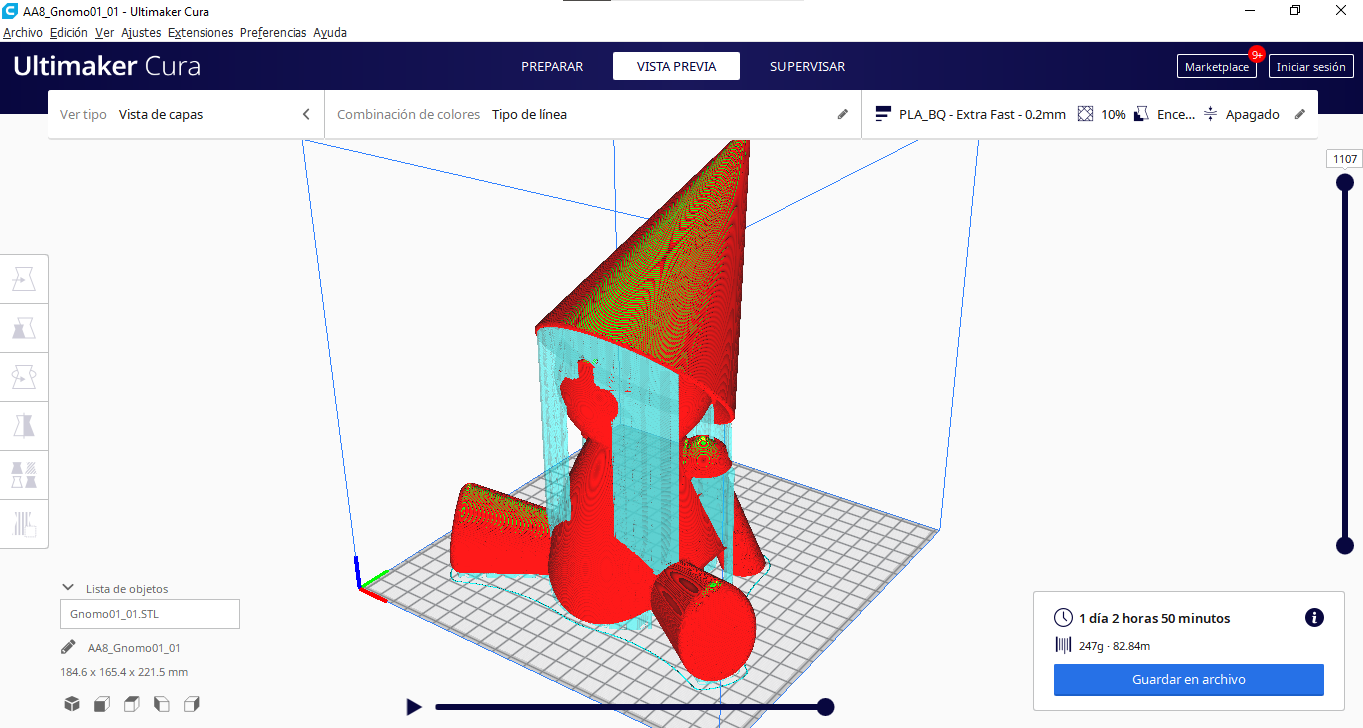
Task: Select the Rotate tool in left toolbar
Action: (24, 377)
